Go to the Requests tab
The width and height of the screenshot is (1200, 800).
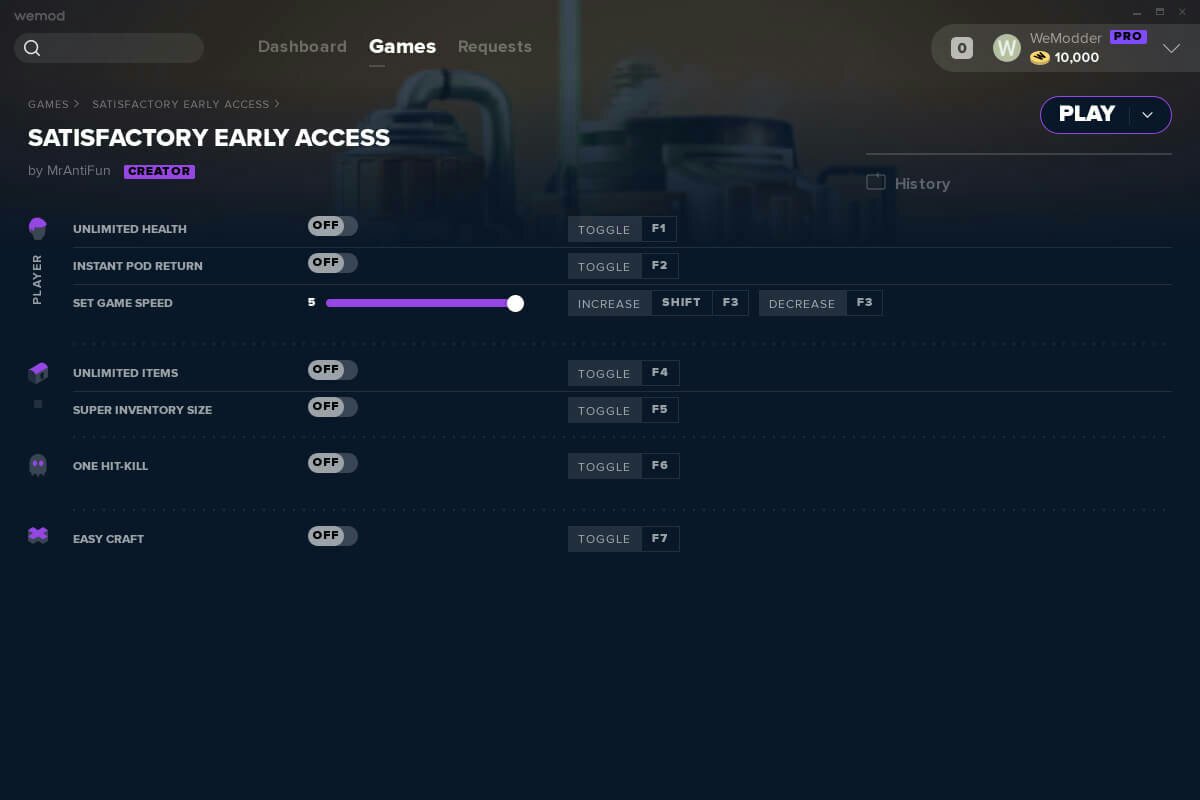pos(495,47)
